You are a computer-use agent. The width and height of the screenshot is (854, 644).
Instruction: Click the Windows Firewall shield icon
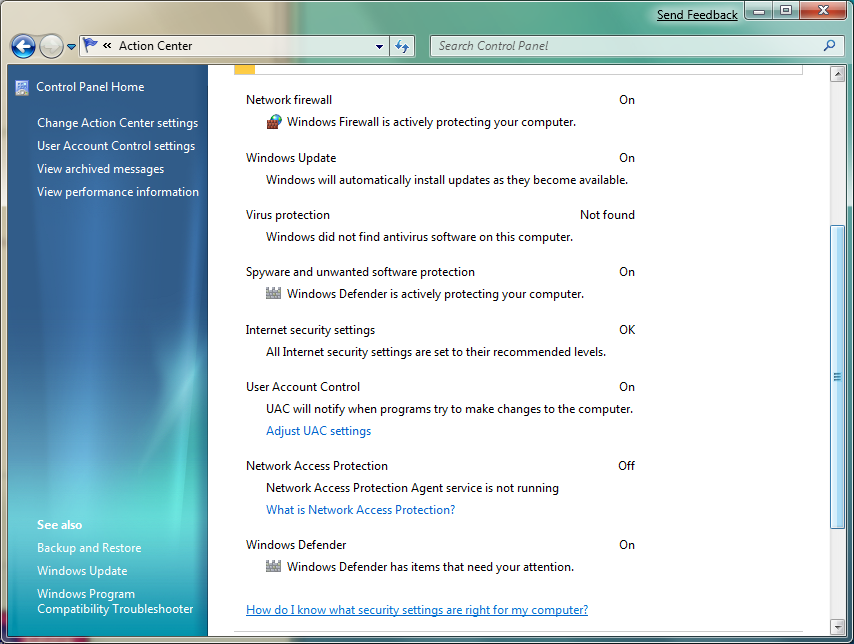point(273,121)
